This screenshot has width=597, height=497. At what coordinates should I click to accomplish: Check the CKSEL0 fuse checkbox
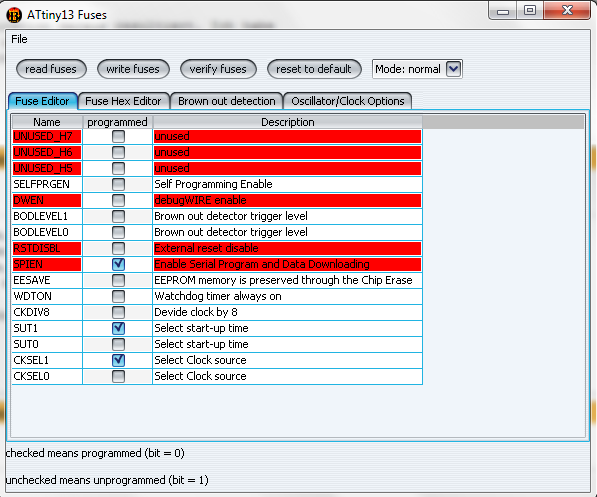coord(118,376)
